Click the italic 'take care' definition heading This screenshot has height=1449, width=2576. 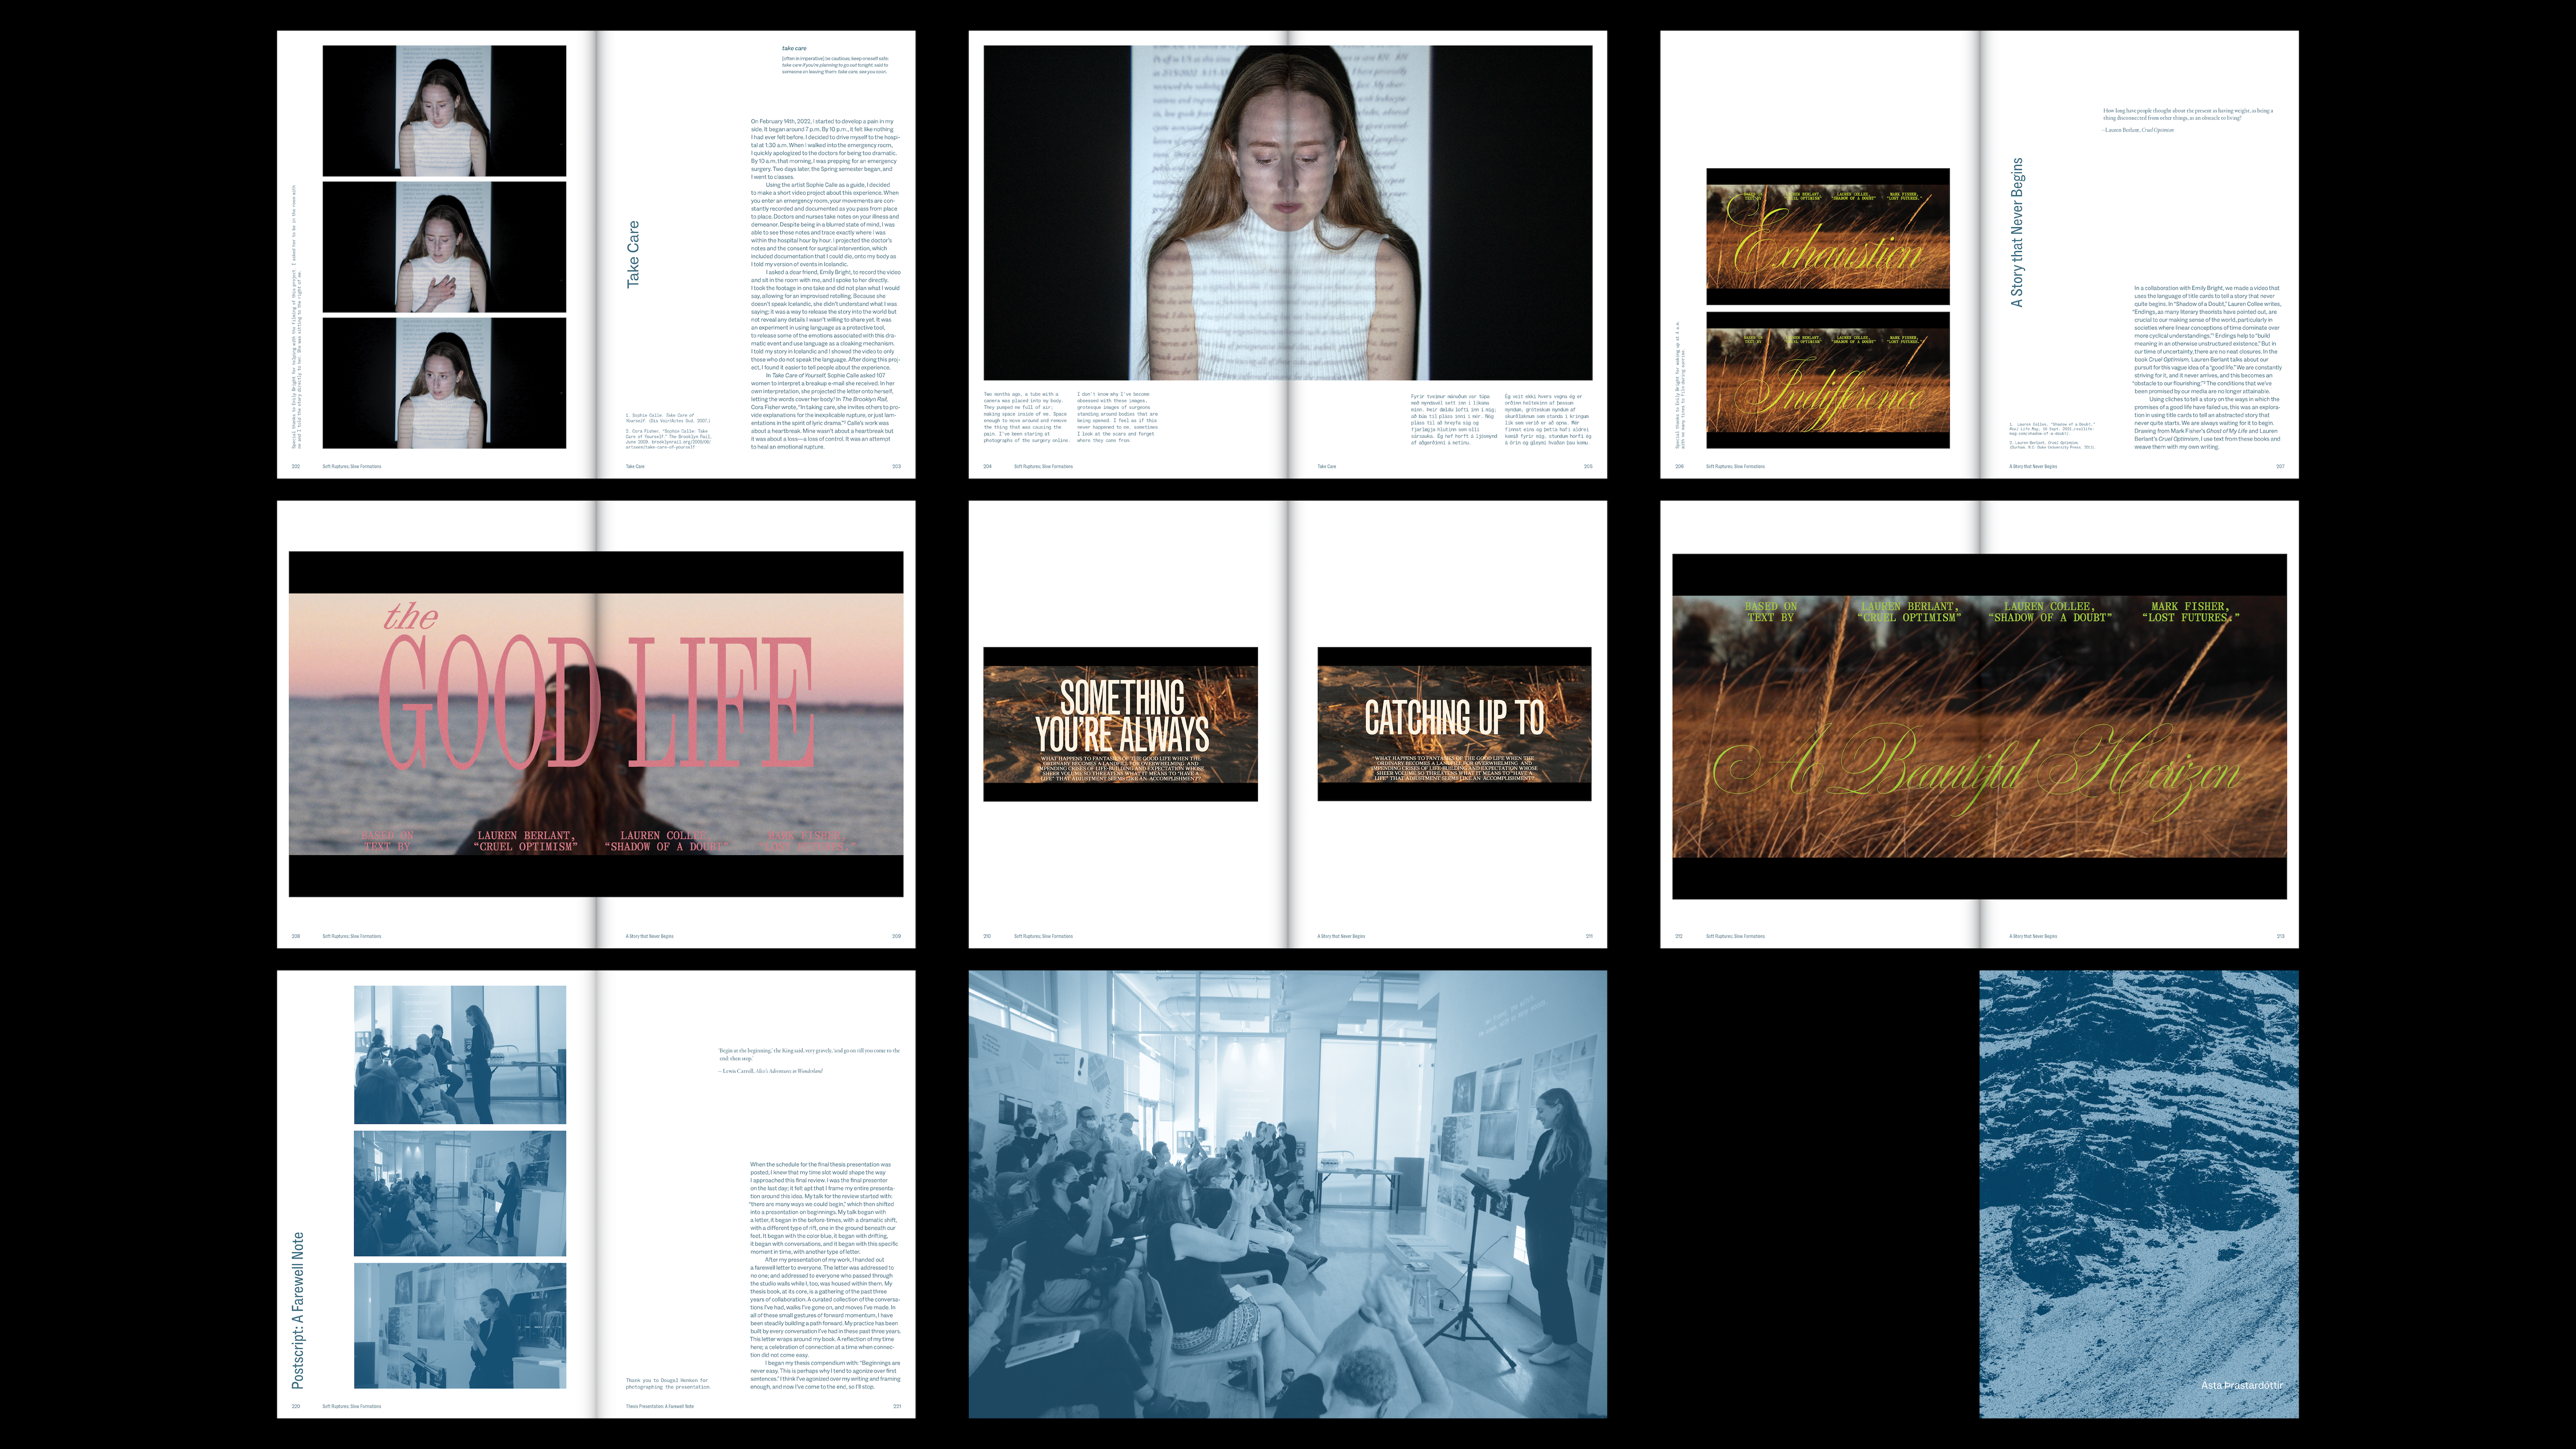coord(794,48)
